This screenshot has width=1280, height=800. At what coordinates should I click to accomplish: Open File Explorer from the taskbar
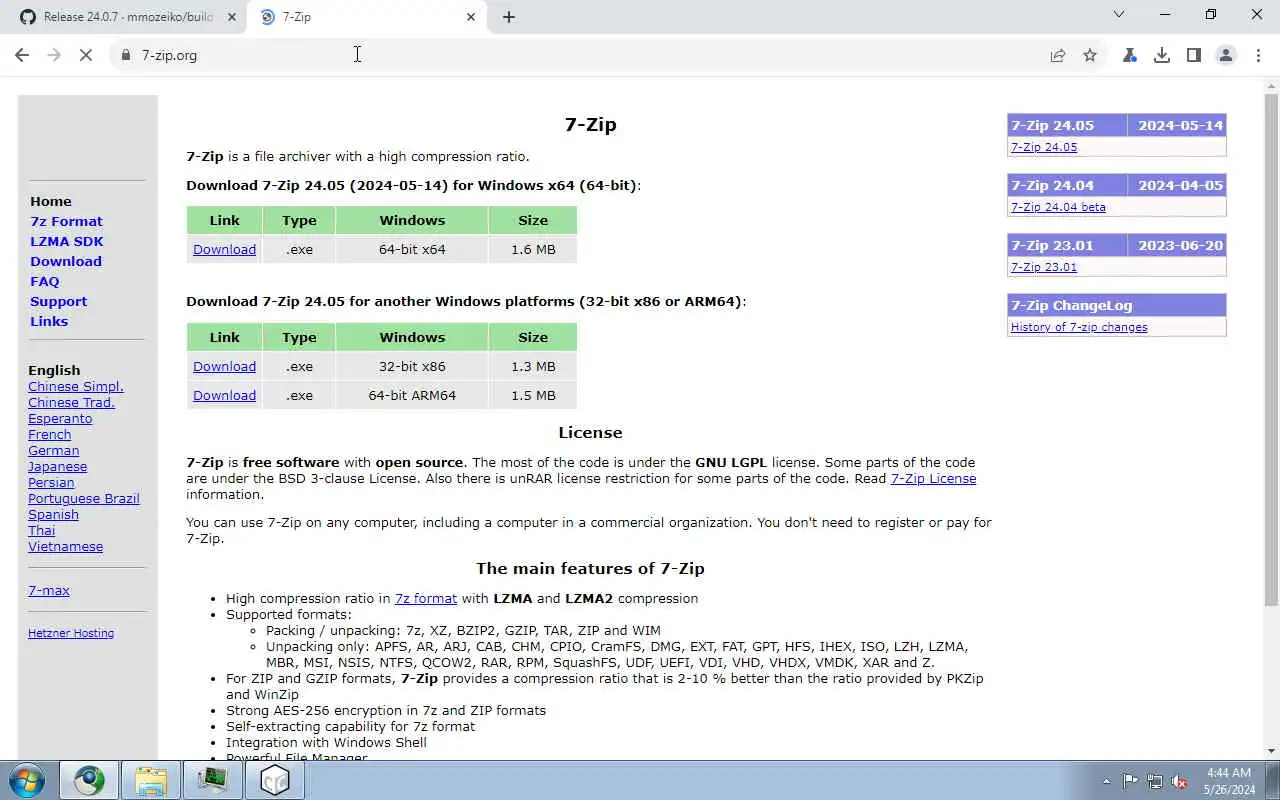[x=151, y=780]
